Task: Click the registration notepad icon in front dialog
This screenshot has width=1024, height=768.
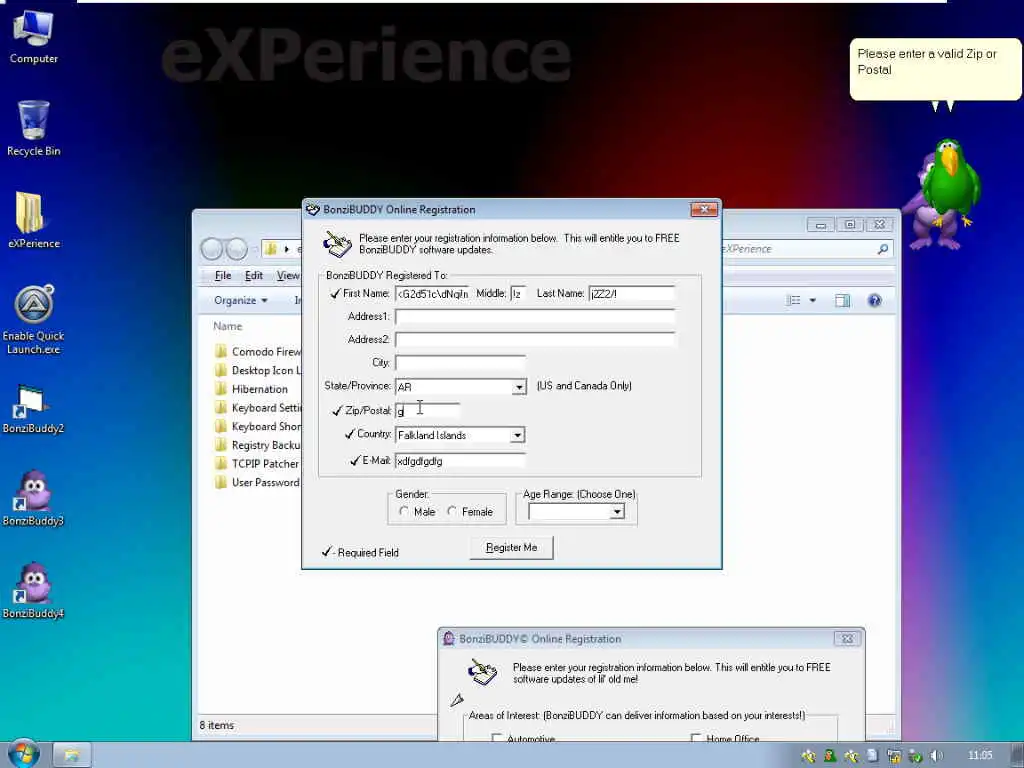Action: [x=338, y=244]
